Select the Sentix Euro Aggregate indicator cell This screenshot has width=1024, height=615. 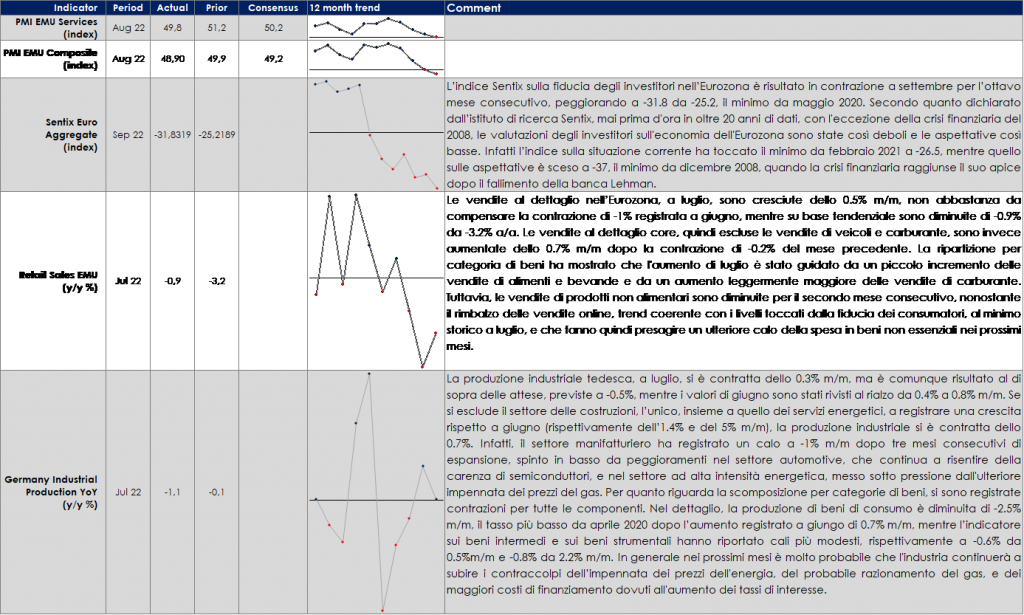tap(62, 133)
